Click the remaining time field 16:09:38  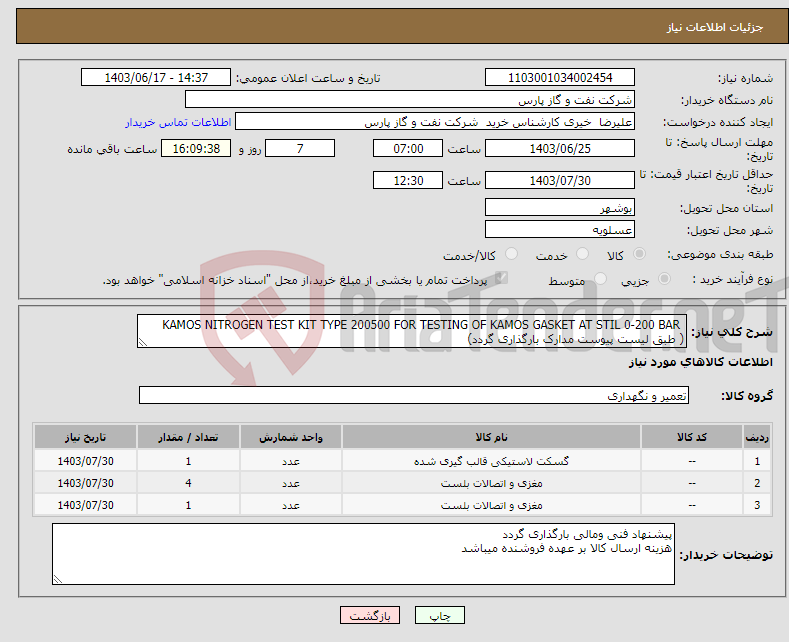pos(196,148)
